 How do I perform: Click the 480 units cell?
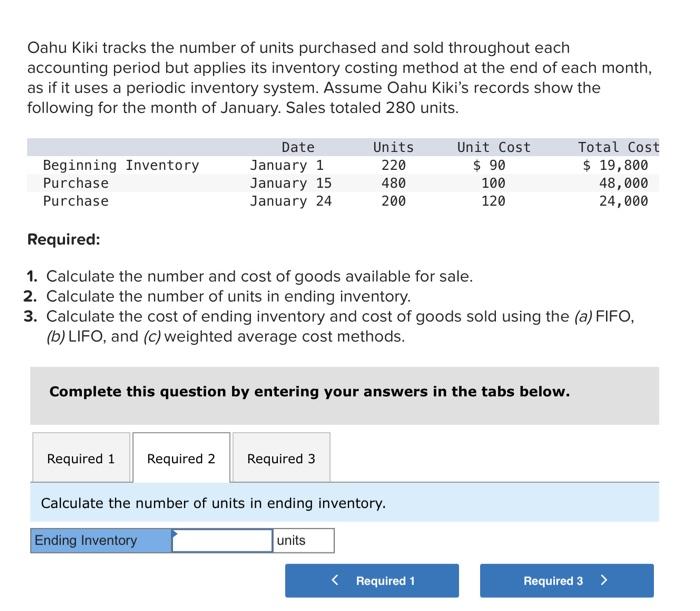[393, 183]
